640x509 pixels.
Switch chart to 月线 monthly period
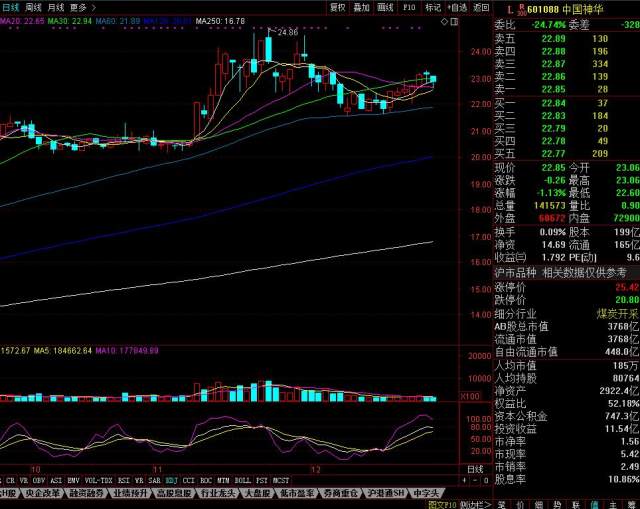click(x=56, y=7)
